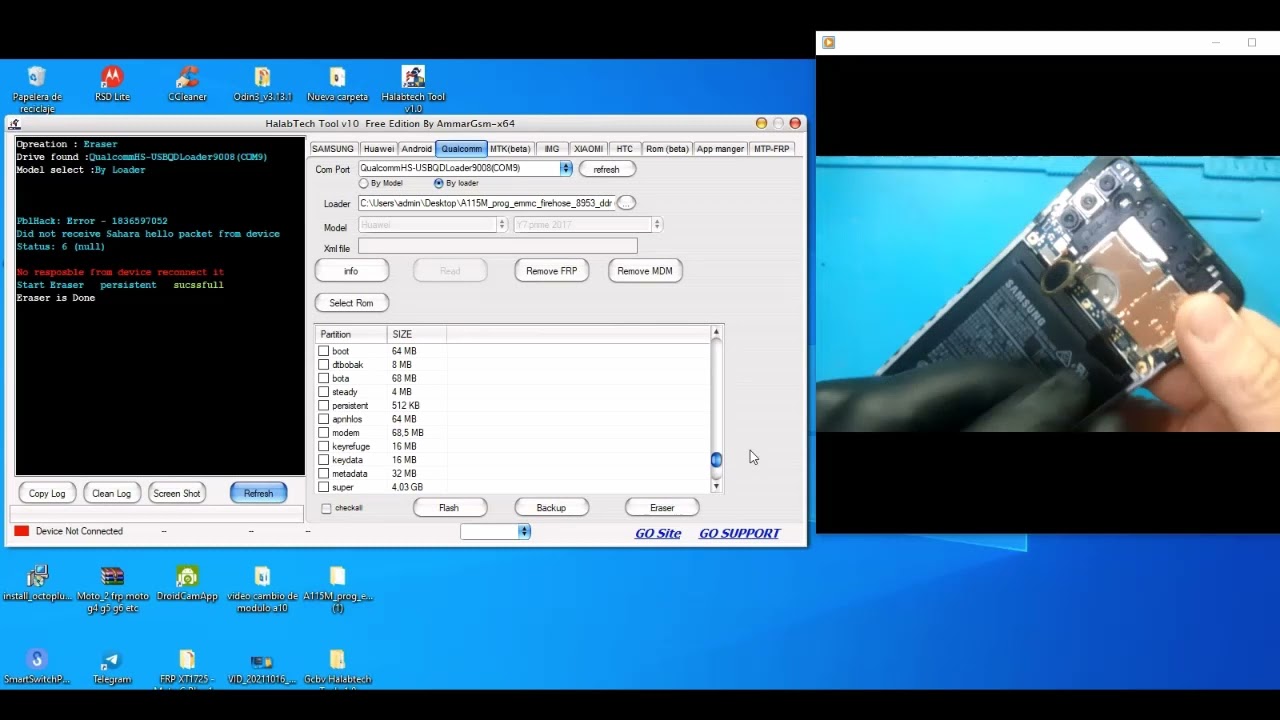Switch to the XIAOMI tab

pyautogui.click(x=588, y=149)
